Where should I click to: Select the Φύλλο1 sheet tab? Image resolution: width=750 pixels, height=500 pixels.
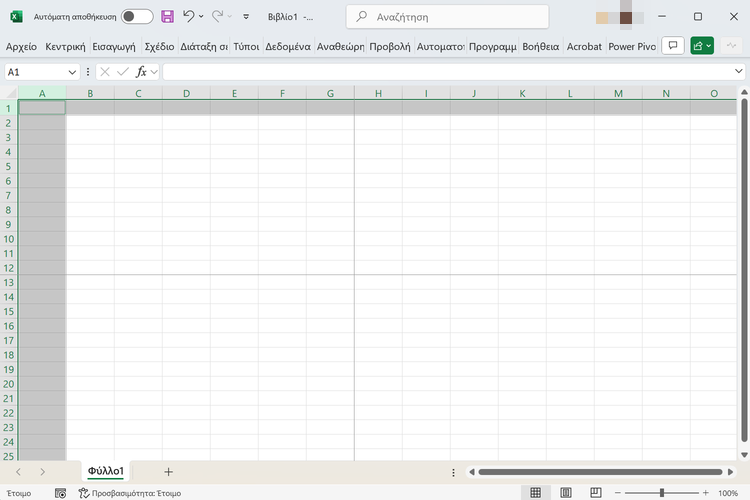point(106,471)
